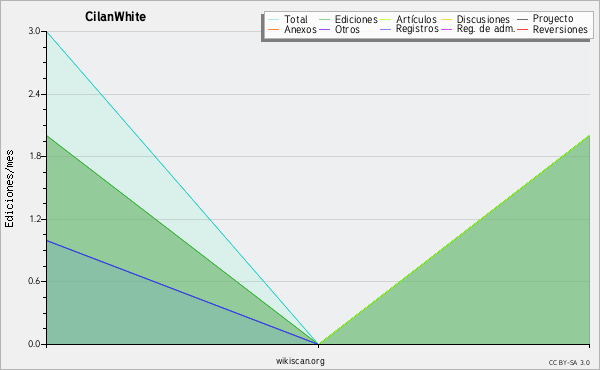This screenshot has height=370, width=600.
Task: Click the 0.0 y-axis tick label
Action: point(34,344)
